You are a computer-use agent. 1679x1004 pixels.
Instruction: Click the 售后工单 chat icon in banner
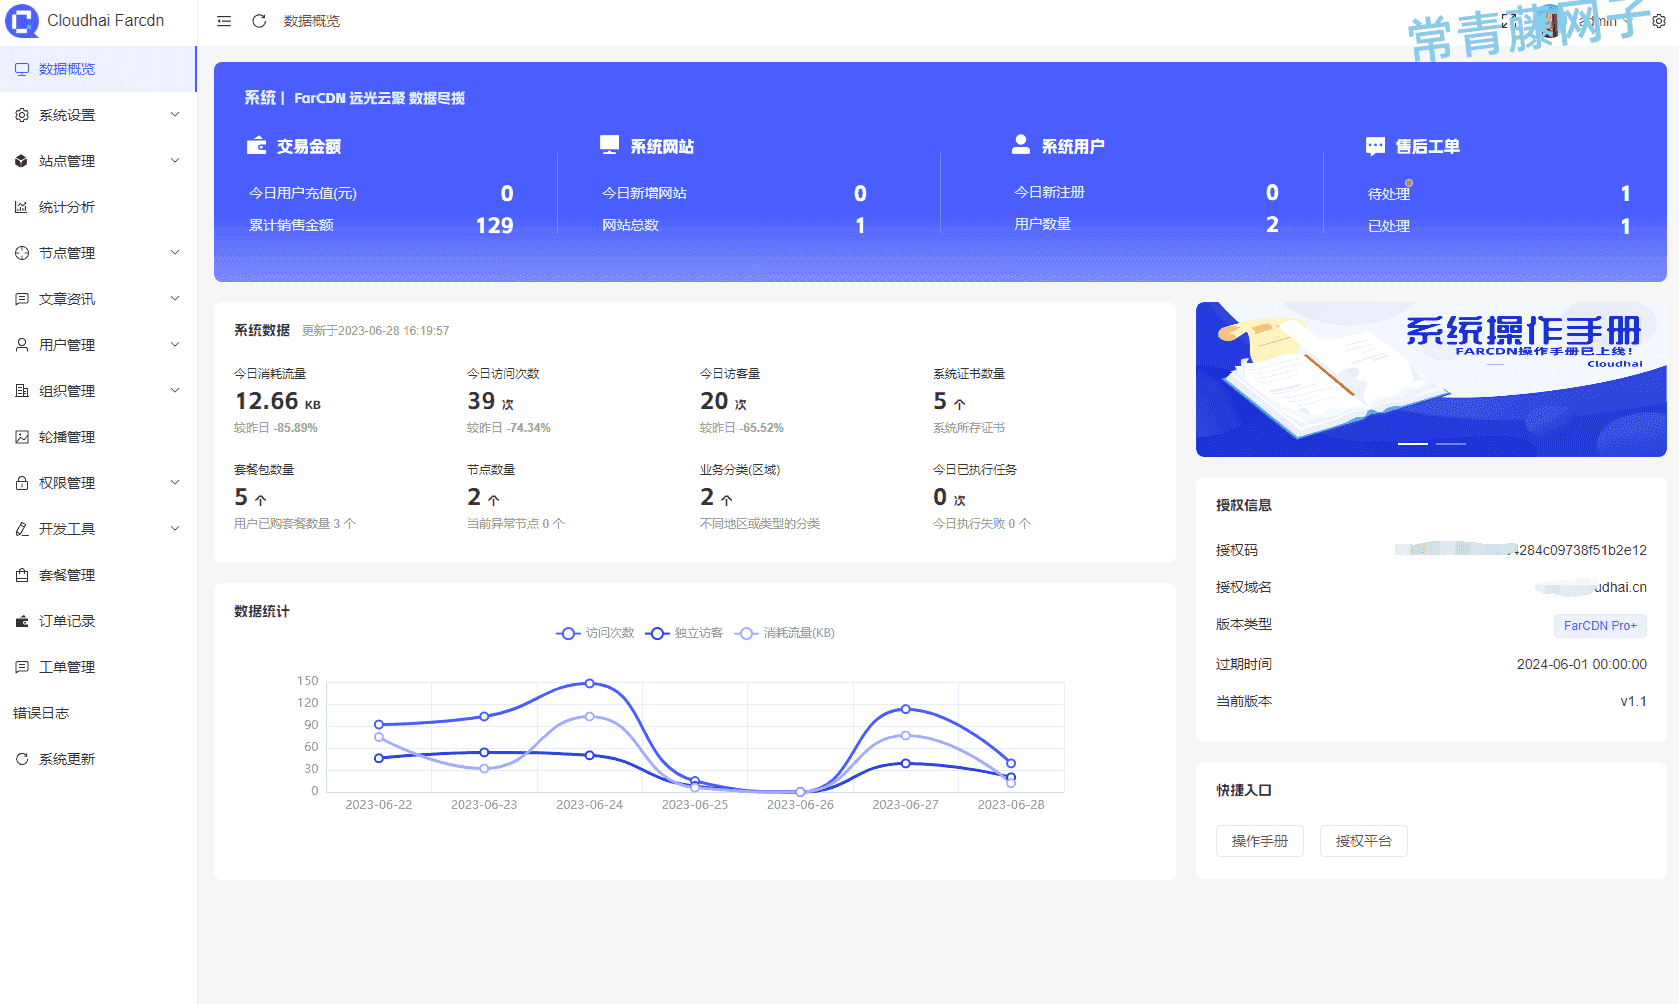coord(1376,146)
